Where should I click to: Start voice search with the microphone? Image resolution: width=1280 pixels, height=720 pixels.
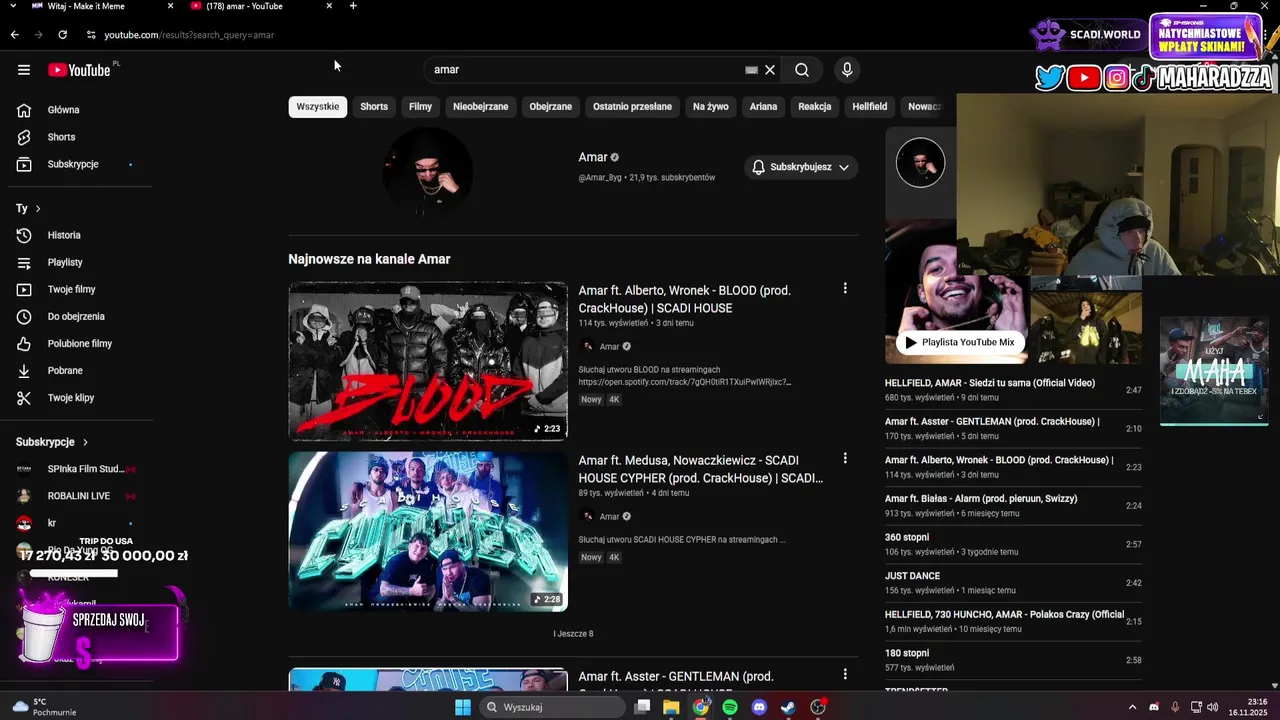click(847, 70)
